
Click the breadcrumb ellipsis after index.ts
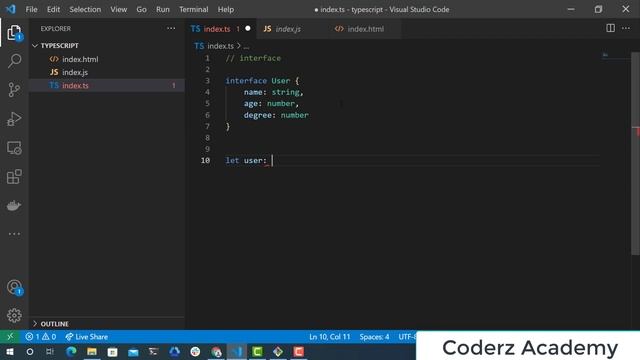pyautogui.click(x=246, y=47)
